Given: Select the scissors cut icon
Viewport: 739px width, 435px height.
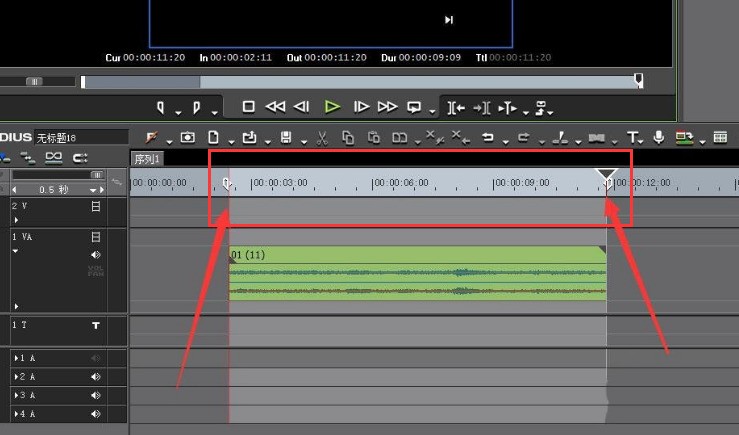Looking at the screenshot, I should pos(322,138).
